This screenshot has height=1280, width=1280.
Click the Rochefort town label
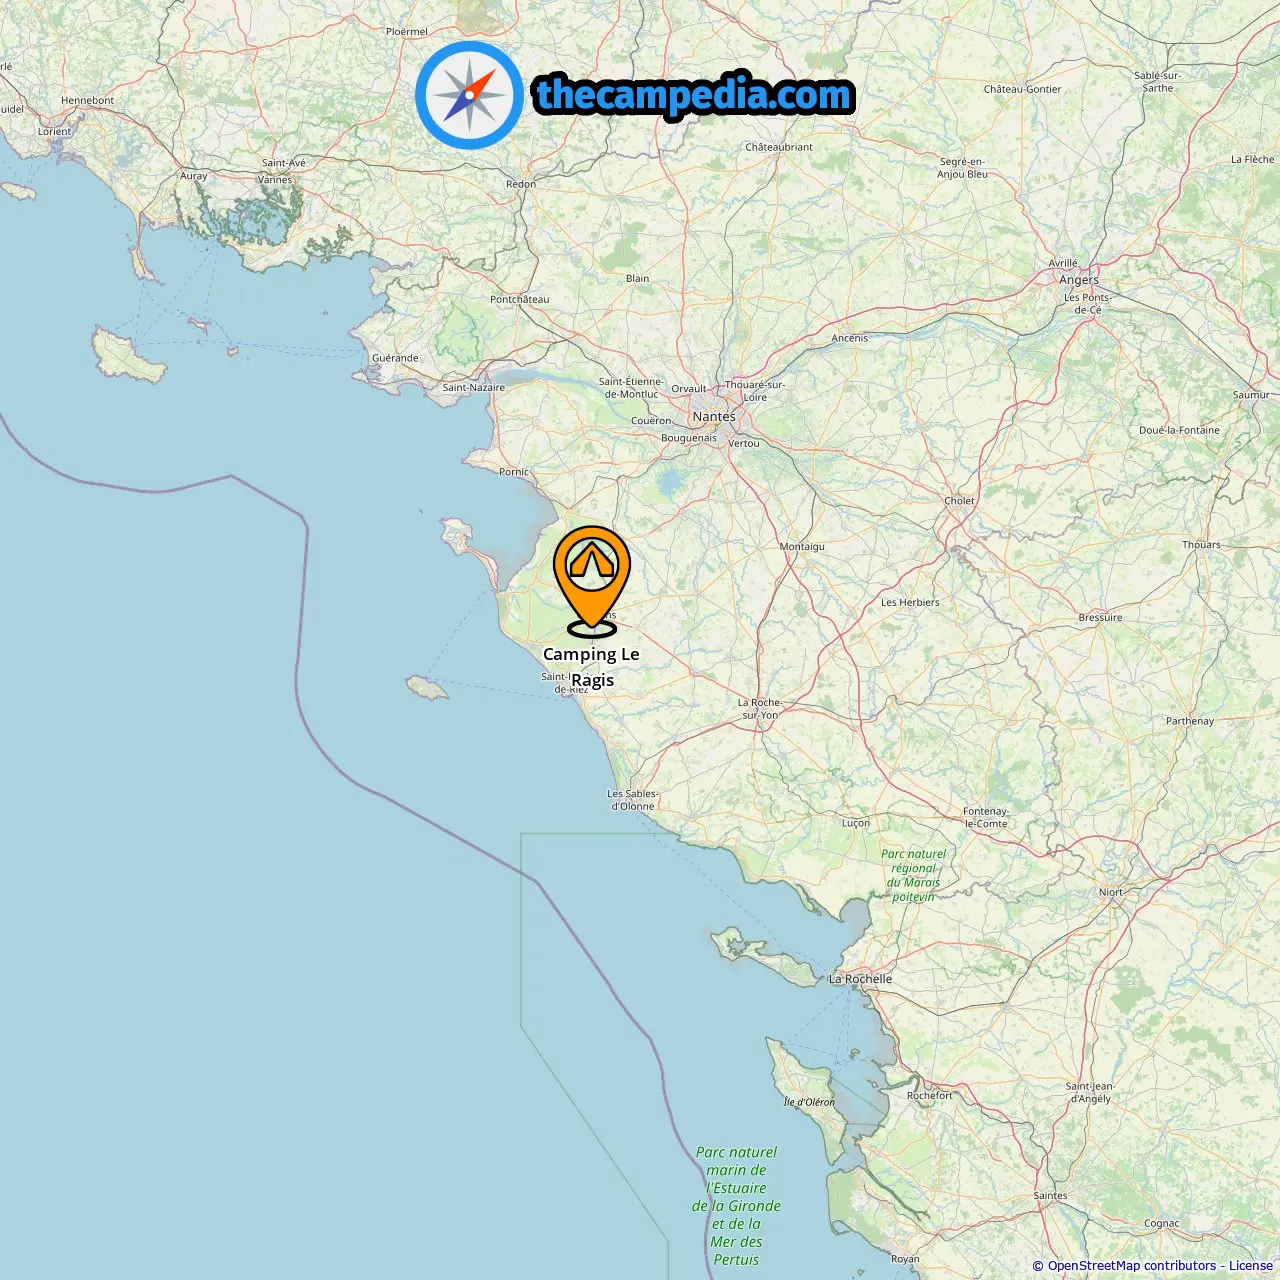pos(930,1095)
